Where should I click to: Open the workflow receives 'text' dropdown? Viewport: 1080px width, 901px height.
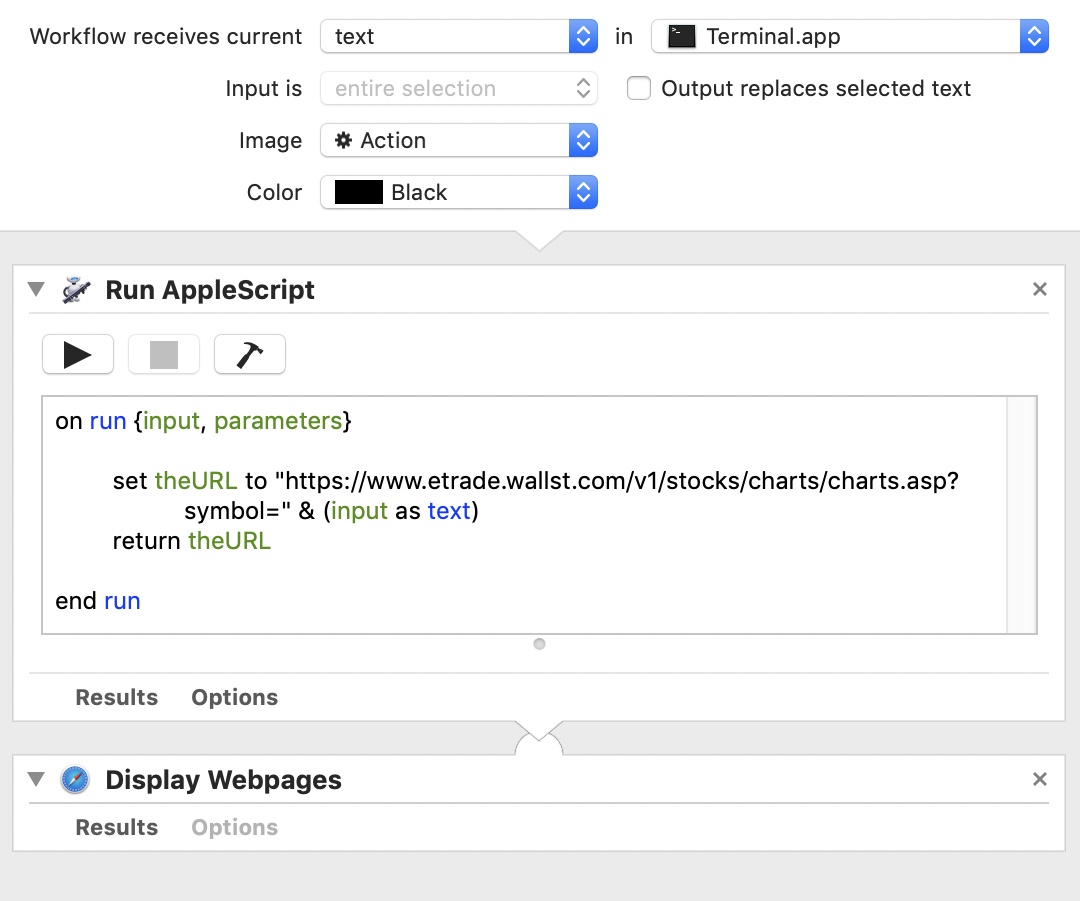point(459,37)
